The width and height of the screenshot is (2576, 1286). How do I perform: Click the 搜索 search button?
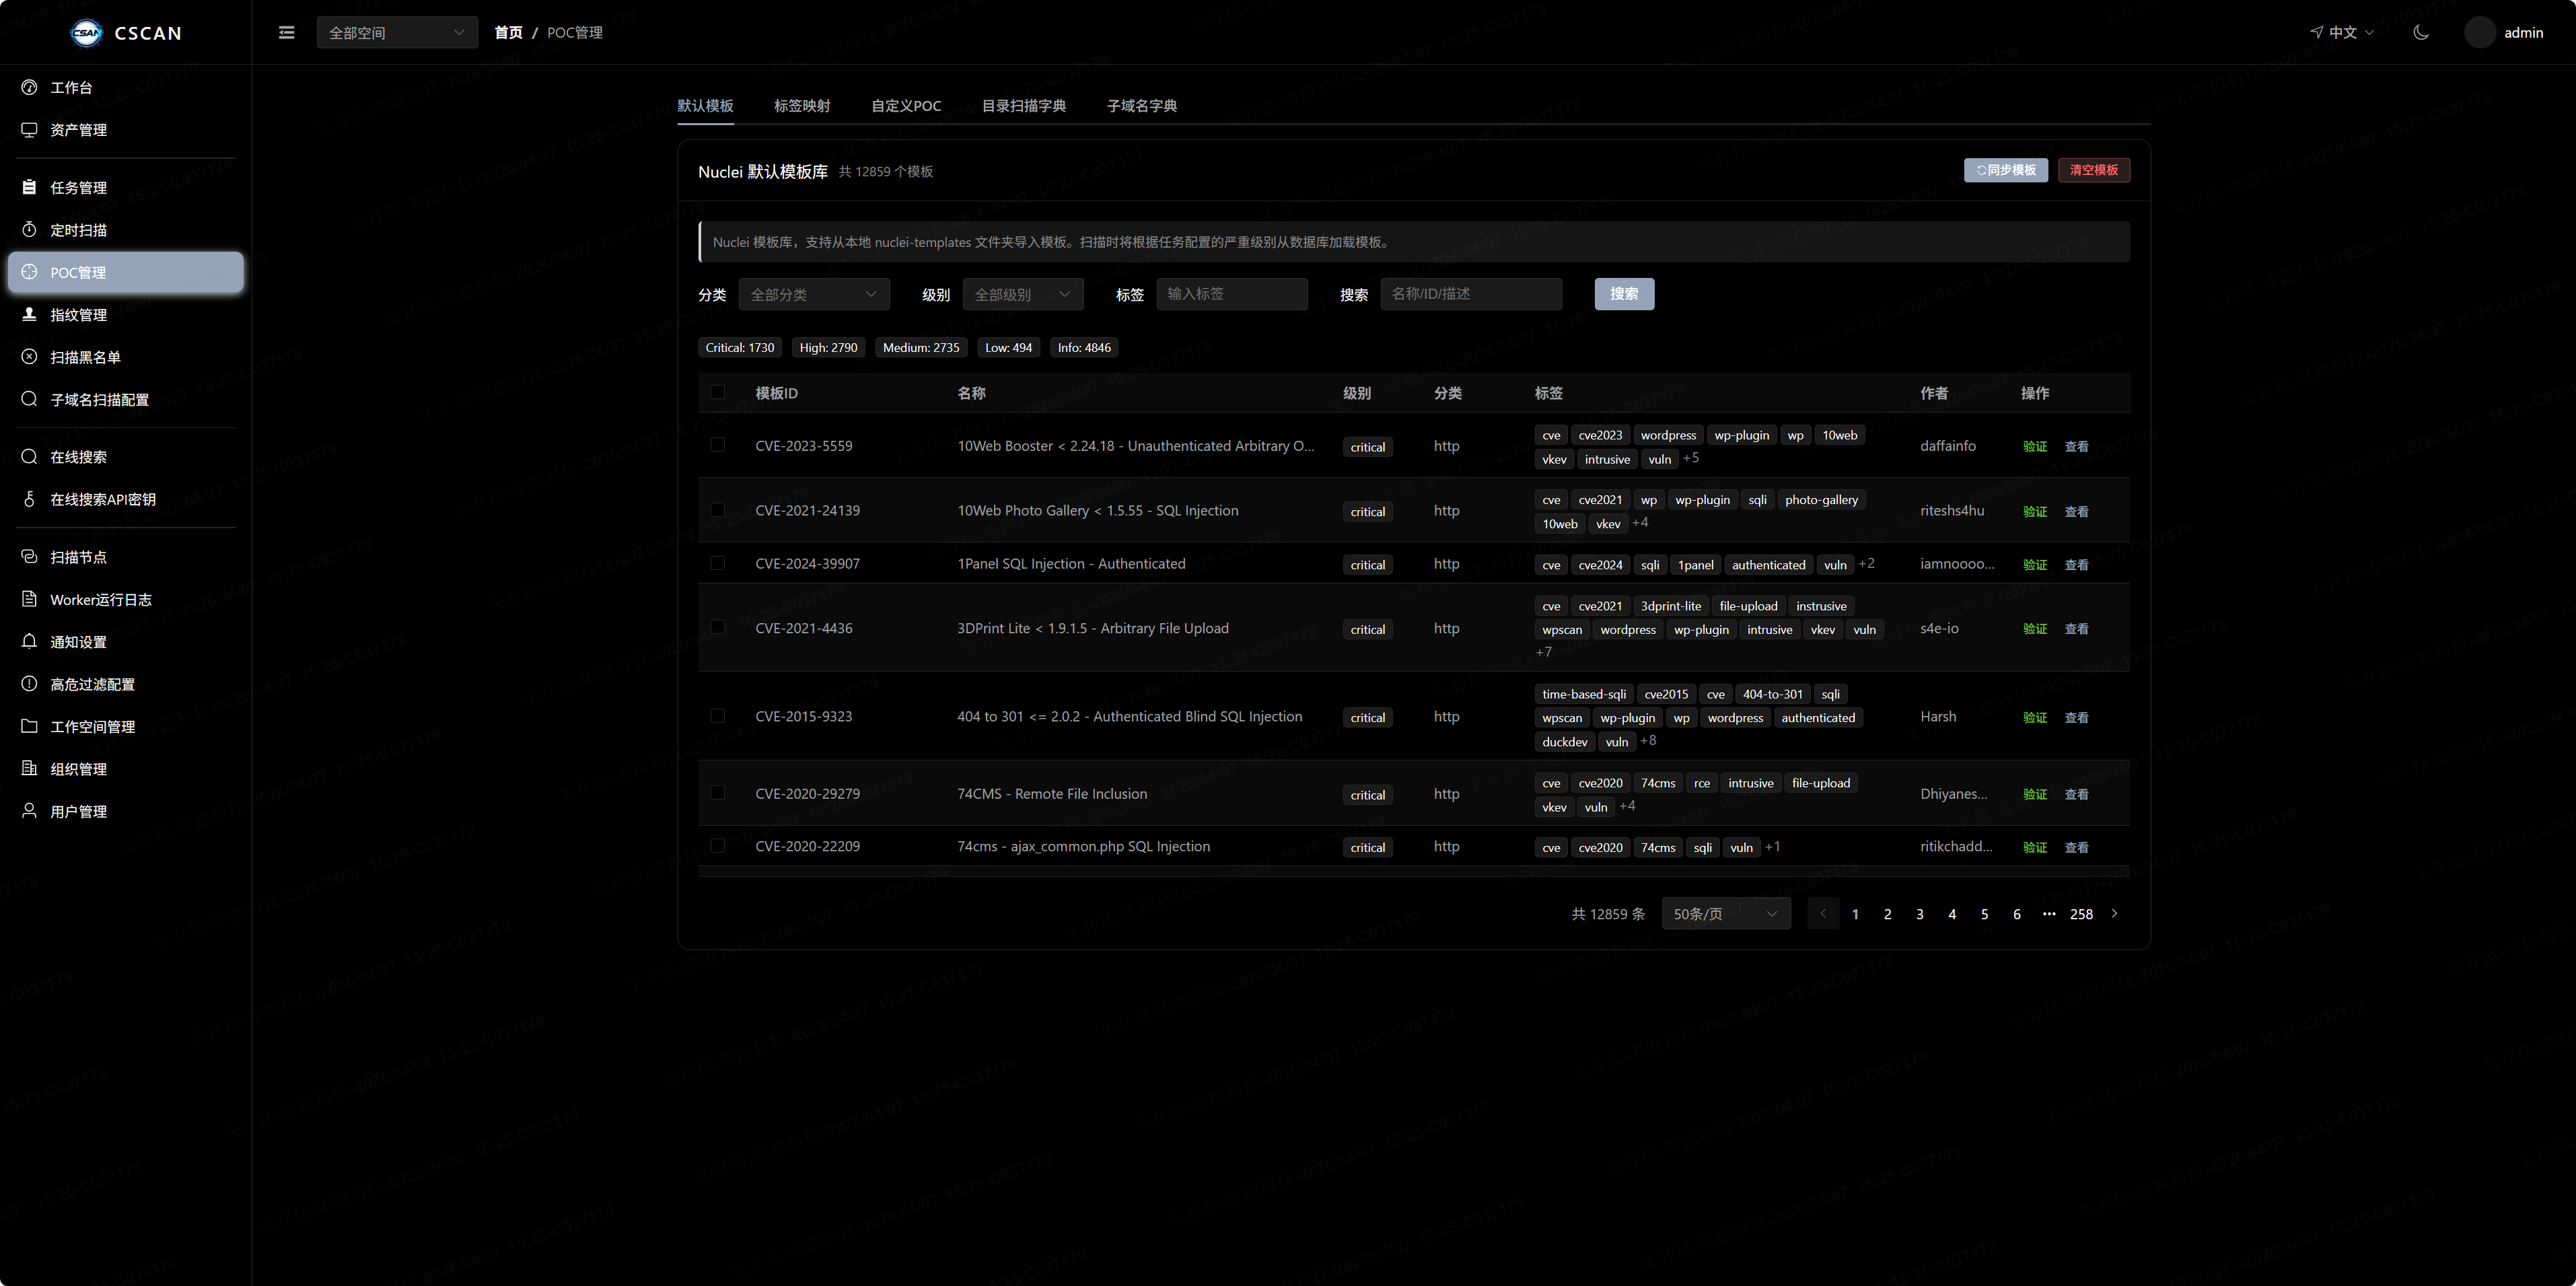(1624, 294)
